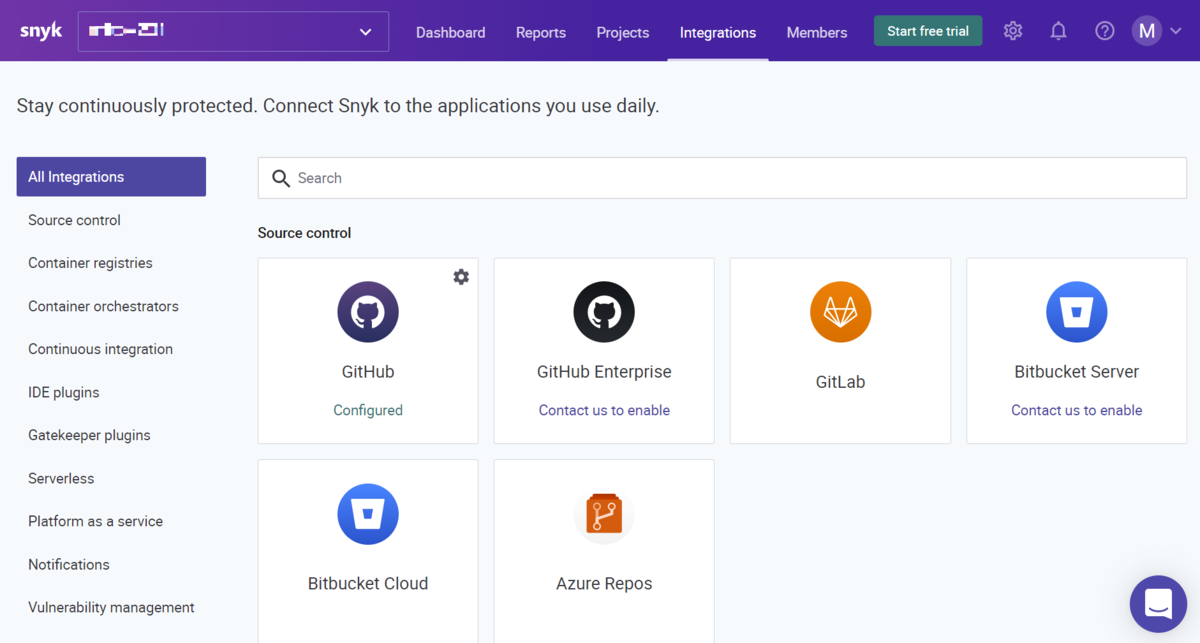The height and width of the screenshot is (643, 1200).
Task: Switch to the Projects tab
Action: tap(623, 32)
